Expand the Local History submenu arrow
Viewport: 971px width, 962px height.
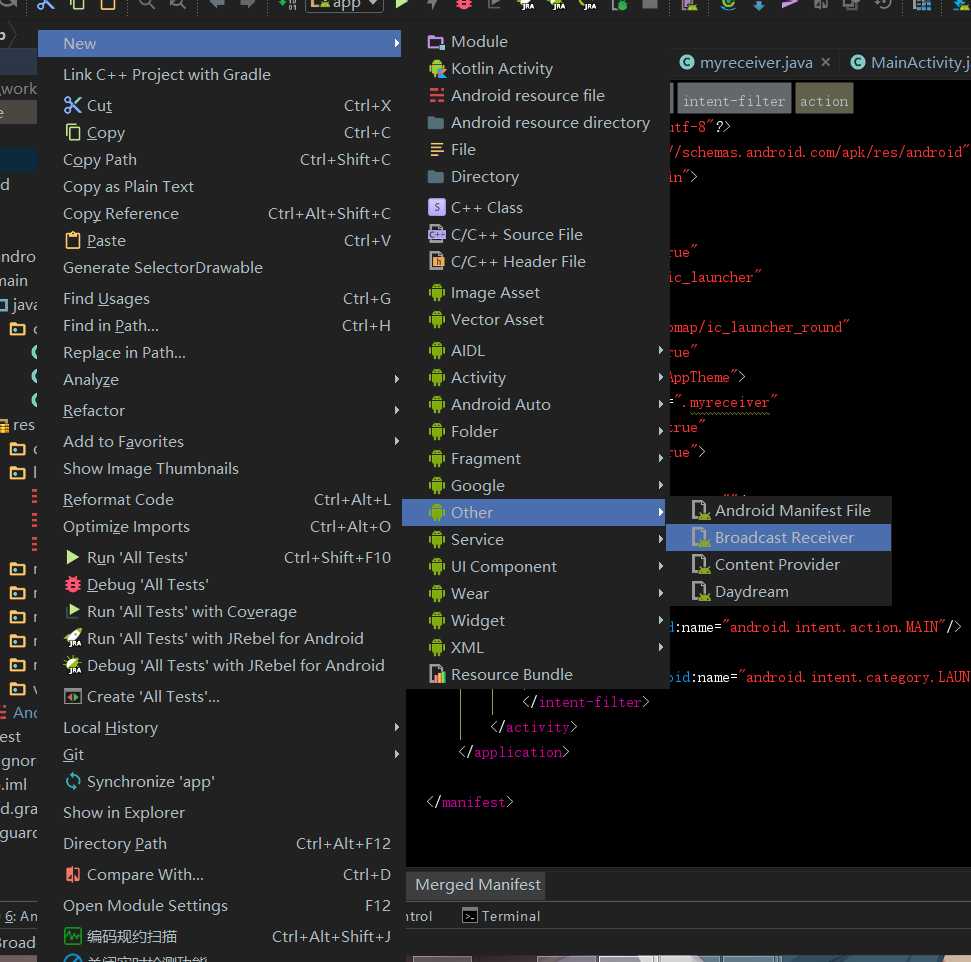(x=396, y=727)
